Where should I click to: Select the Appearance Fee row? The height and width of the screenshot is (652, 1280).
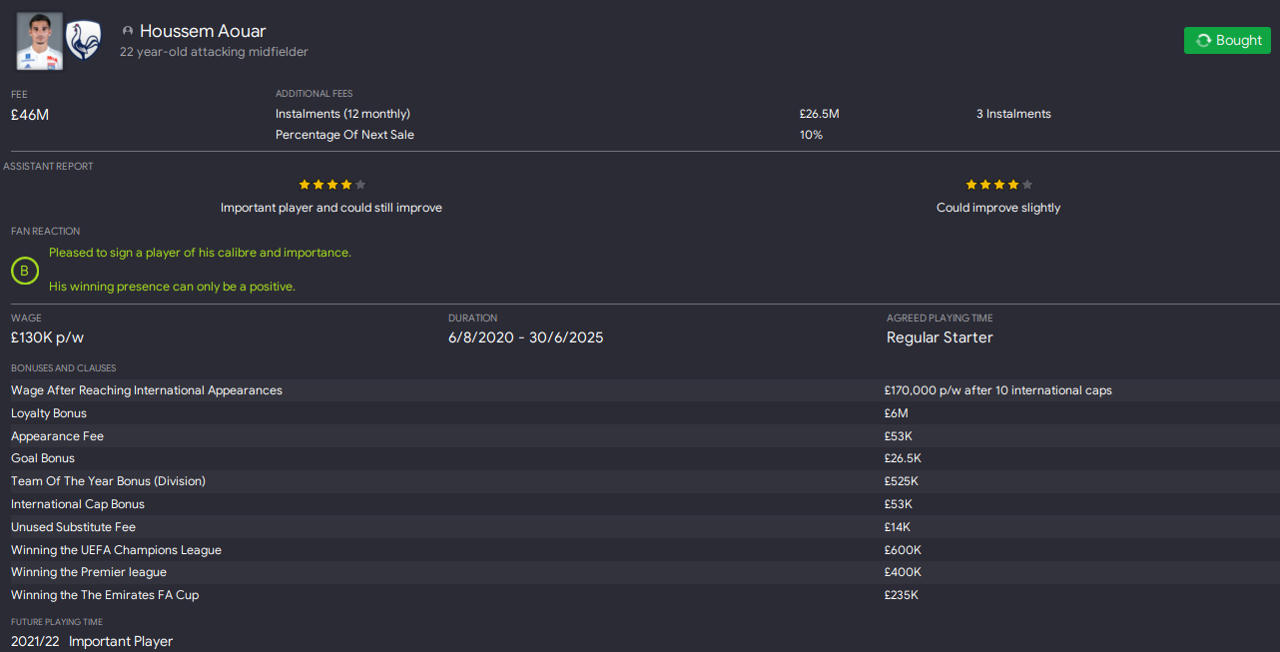tap(57, 436)
